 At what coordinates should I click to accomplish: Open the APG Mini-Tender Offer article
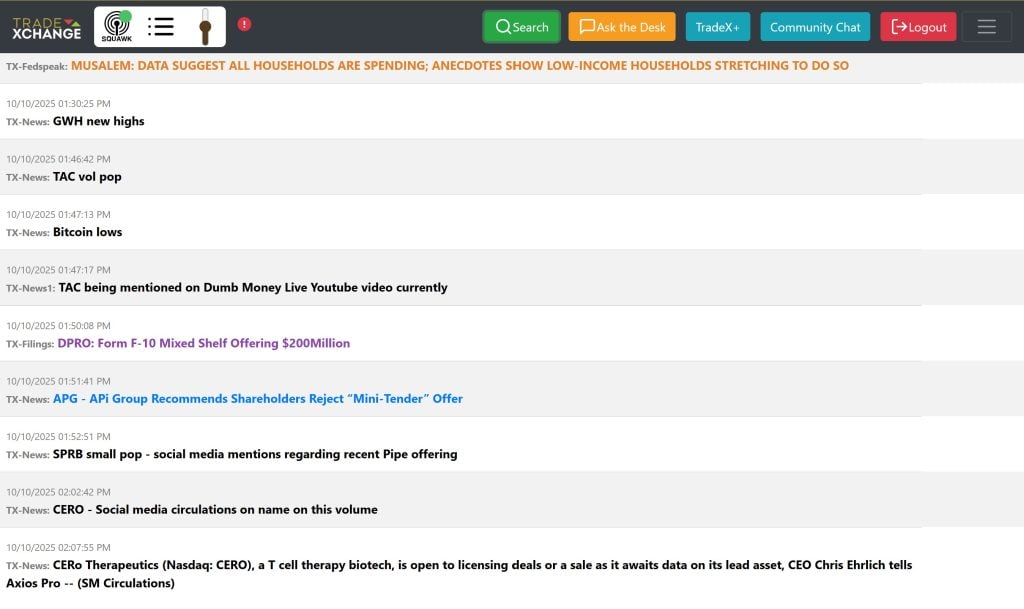[258, 398]
